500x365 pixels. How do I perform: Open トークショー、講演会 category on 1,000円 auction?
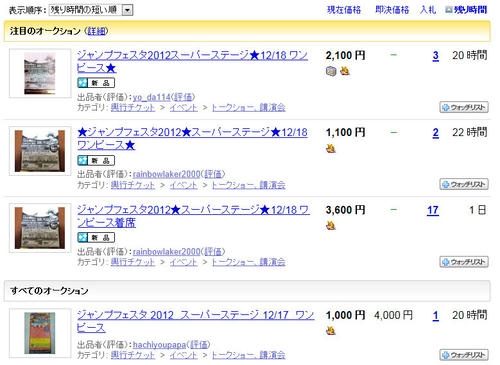tap(249, 355)
